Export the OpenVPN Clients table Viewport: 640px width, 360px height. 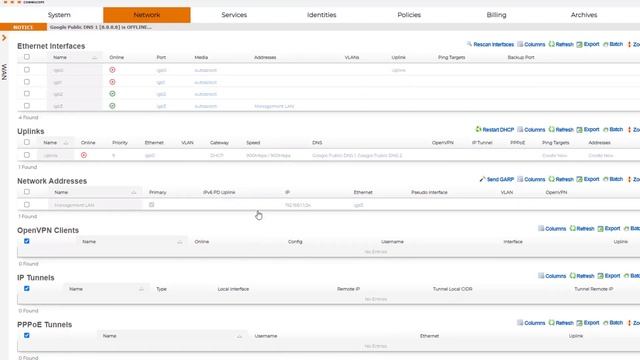(609, 229)
